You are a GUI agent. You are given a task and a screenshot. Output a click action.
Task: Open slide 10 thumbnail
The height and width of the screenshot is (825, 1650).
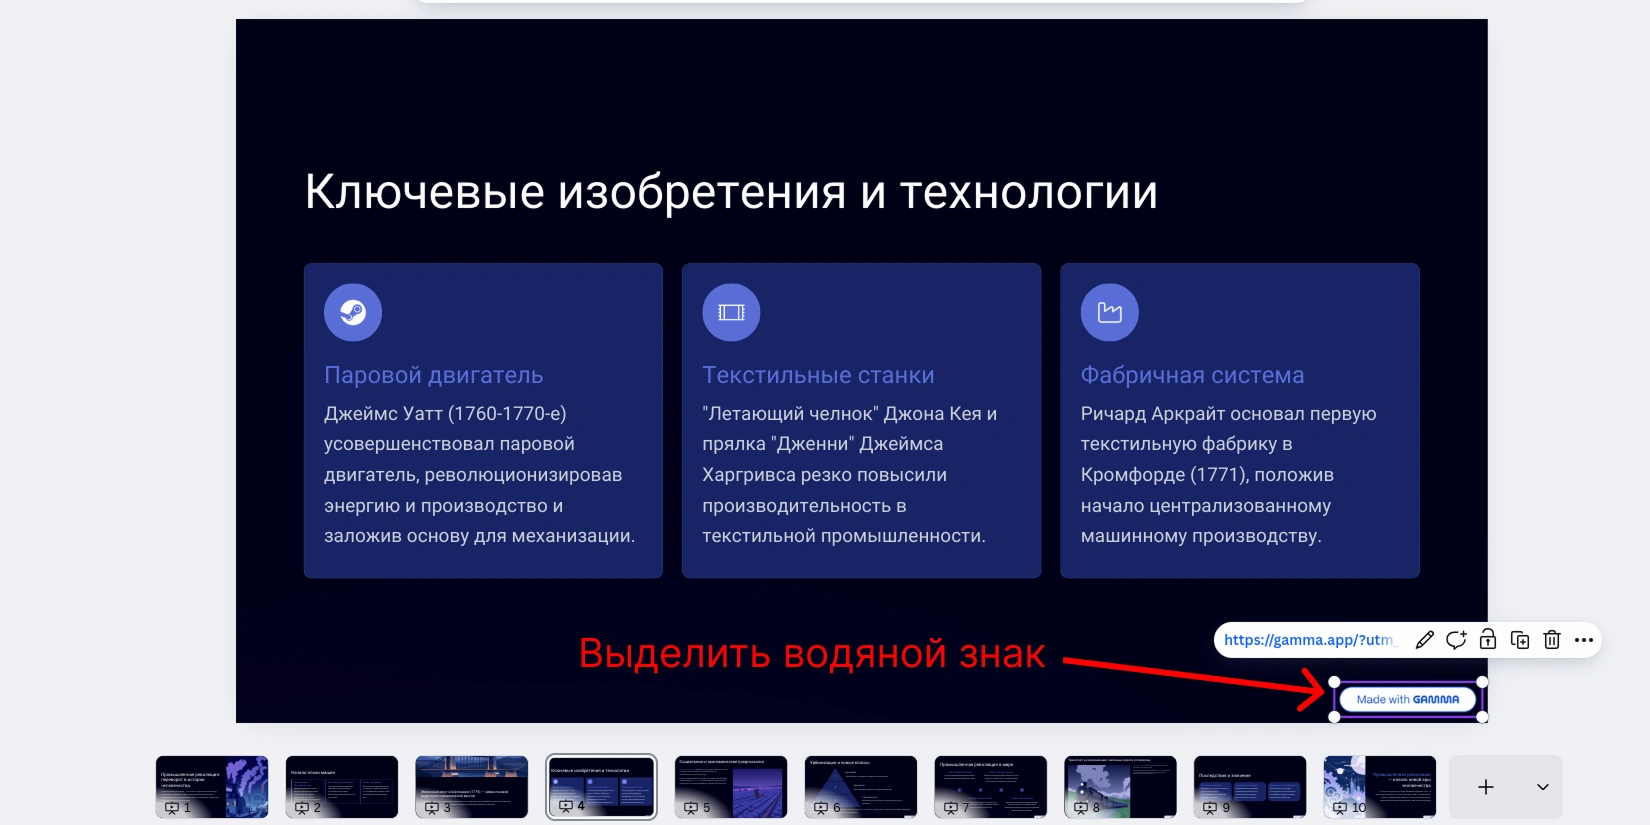pyautogui.click(x=1380, y=787)
